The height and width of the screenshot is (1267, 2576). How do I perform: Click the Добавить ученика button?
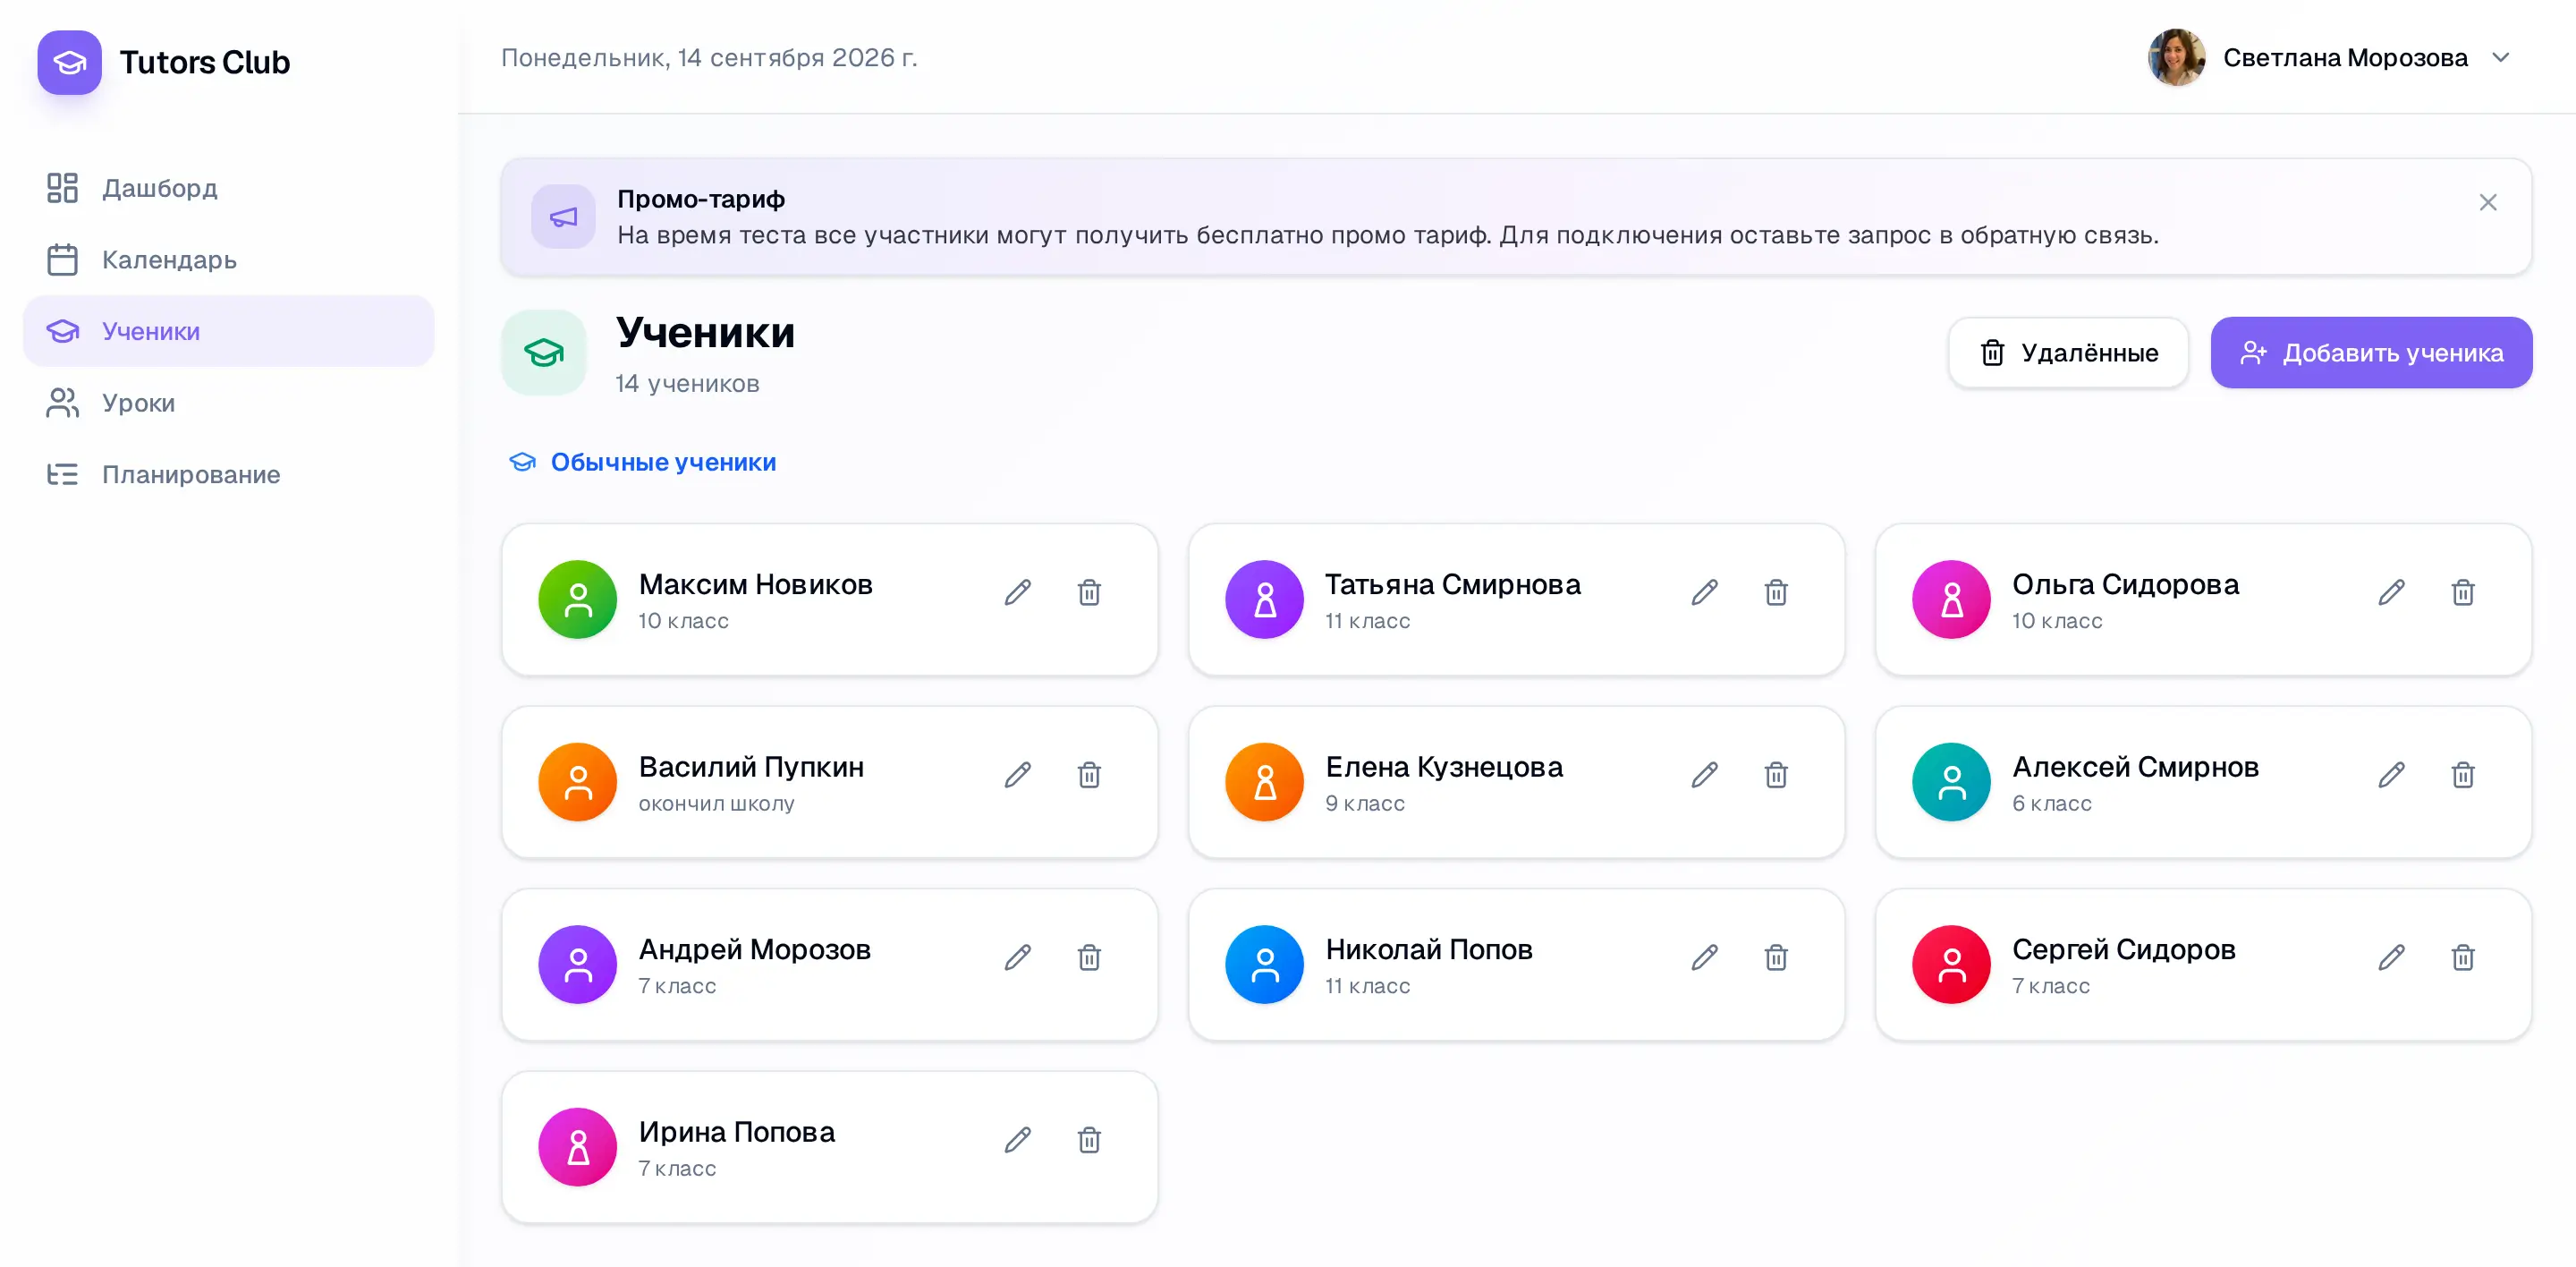[x=2371, y=353]
